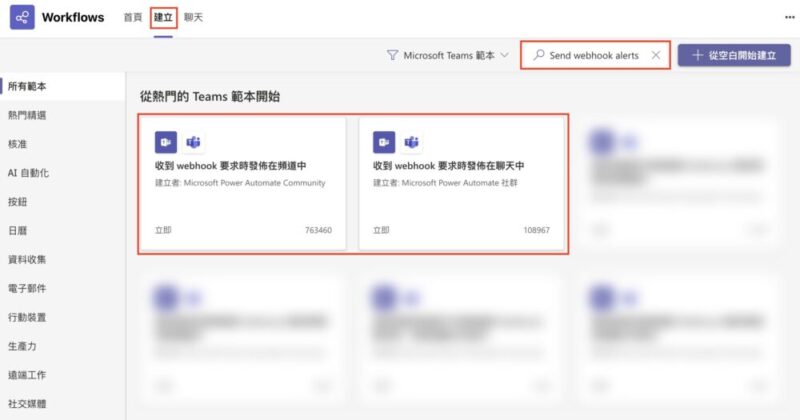Select 生產力 category
Image resolution: width=800 pixels, height=420 pixels.
pos(62,346)
